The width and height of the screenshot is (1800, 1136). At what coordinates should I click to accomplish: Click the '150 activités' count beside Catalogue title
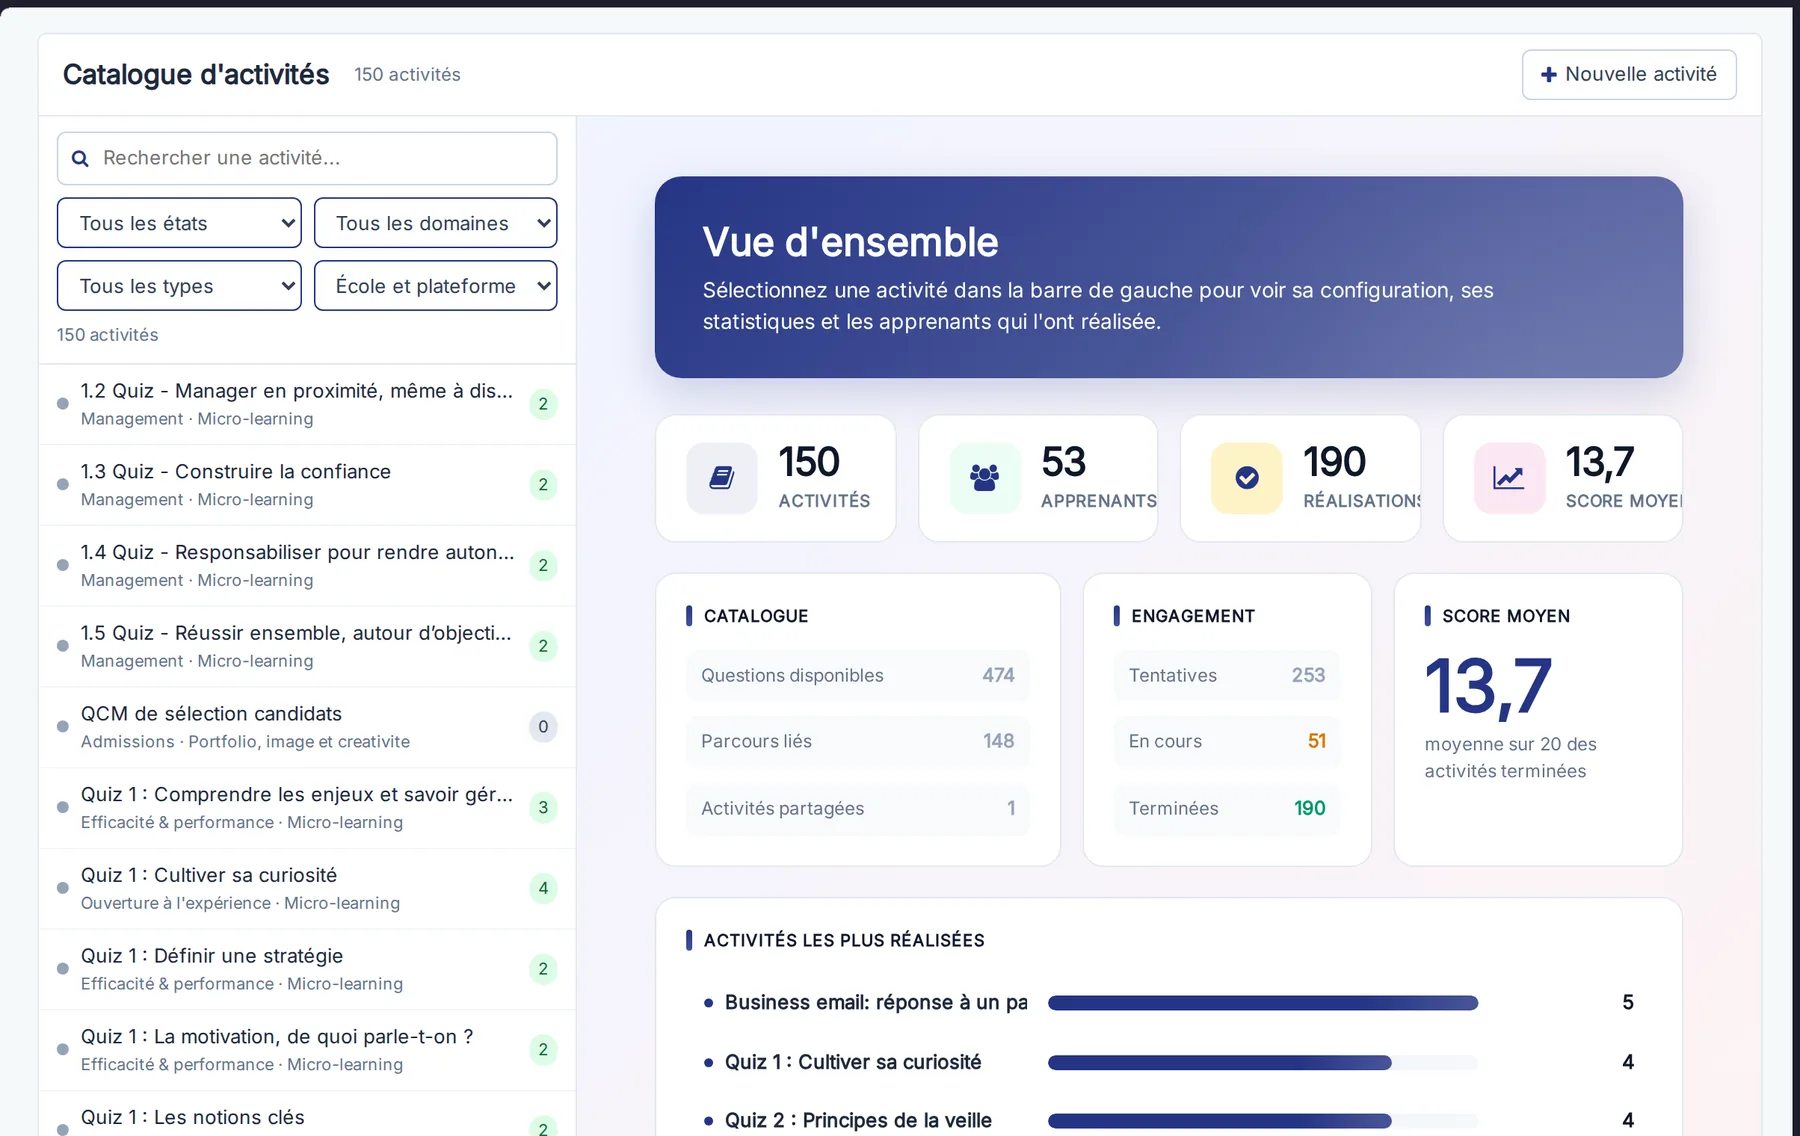[x=407, y=75]
